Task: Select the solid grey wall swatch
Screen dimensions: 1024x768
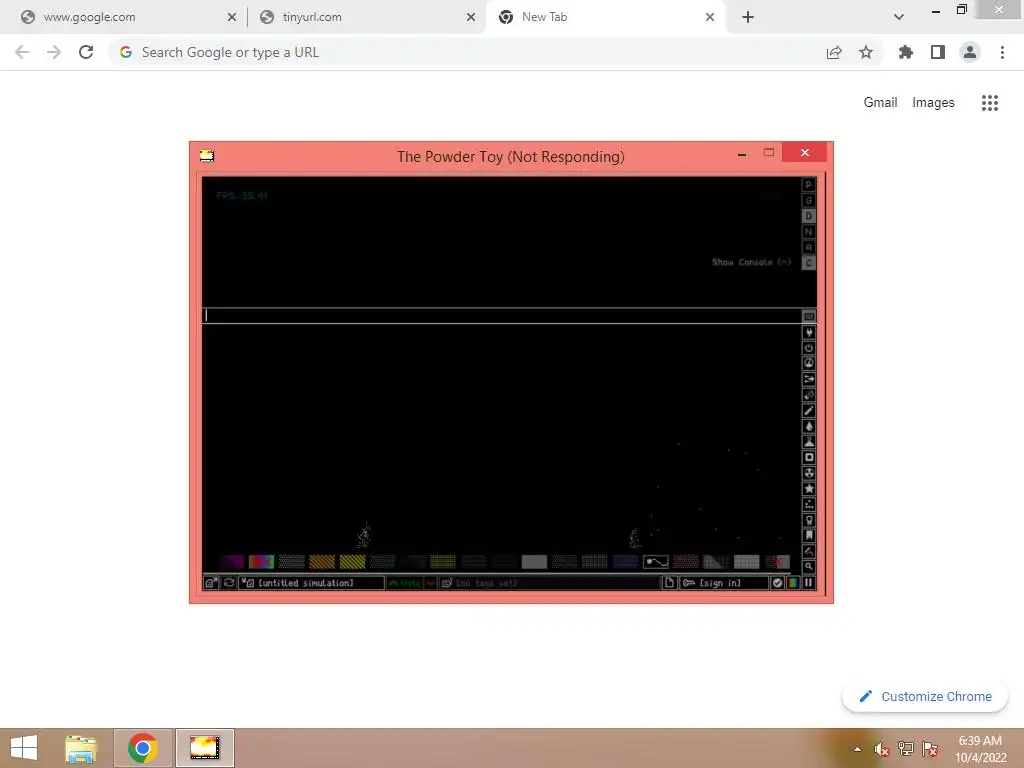Action: tap(534, 562)
